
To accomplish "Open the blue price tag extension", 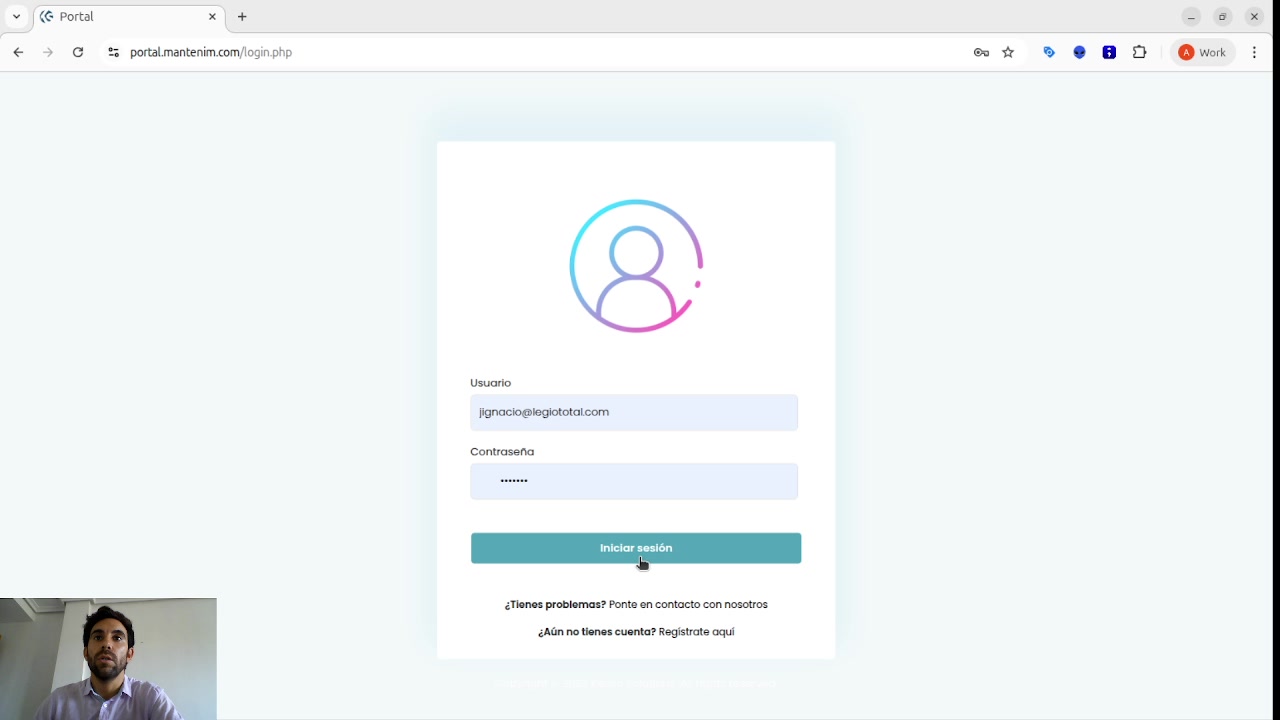I will [1049, 53].
